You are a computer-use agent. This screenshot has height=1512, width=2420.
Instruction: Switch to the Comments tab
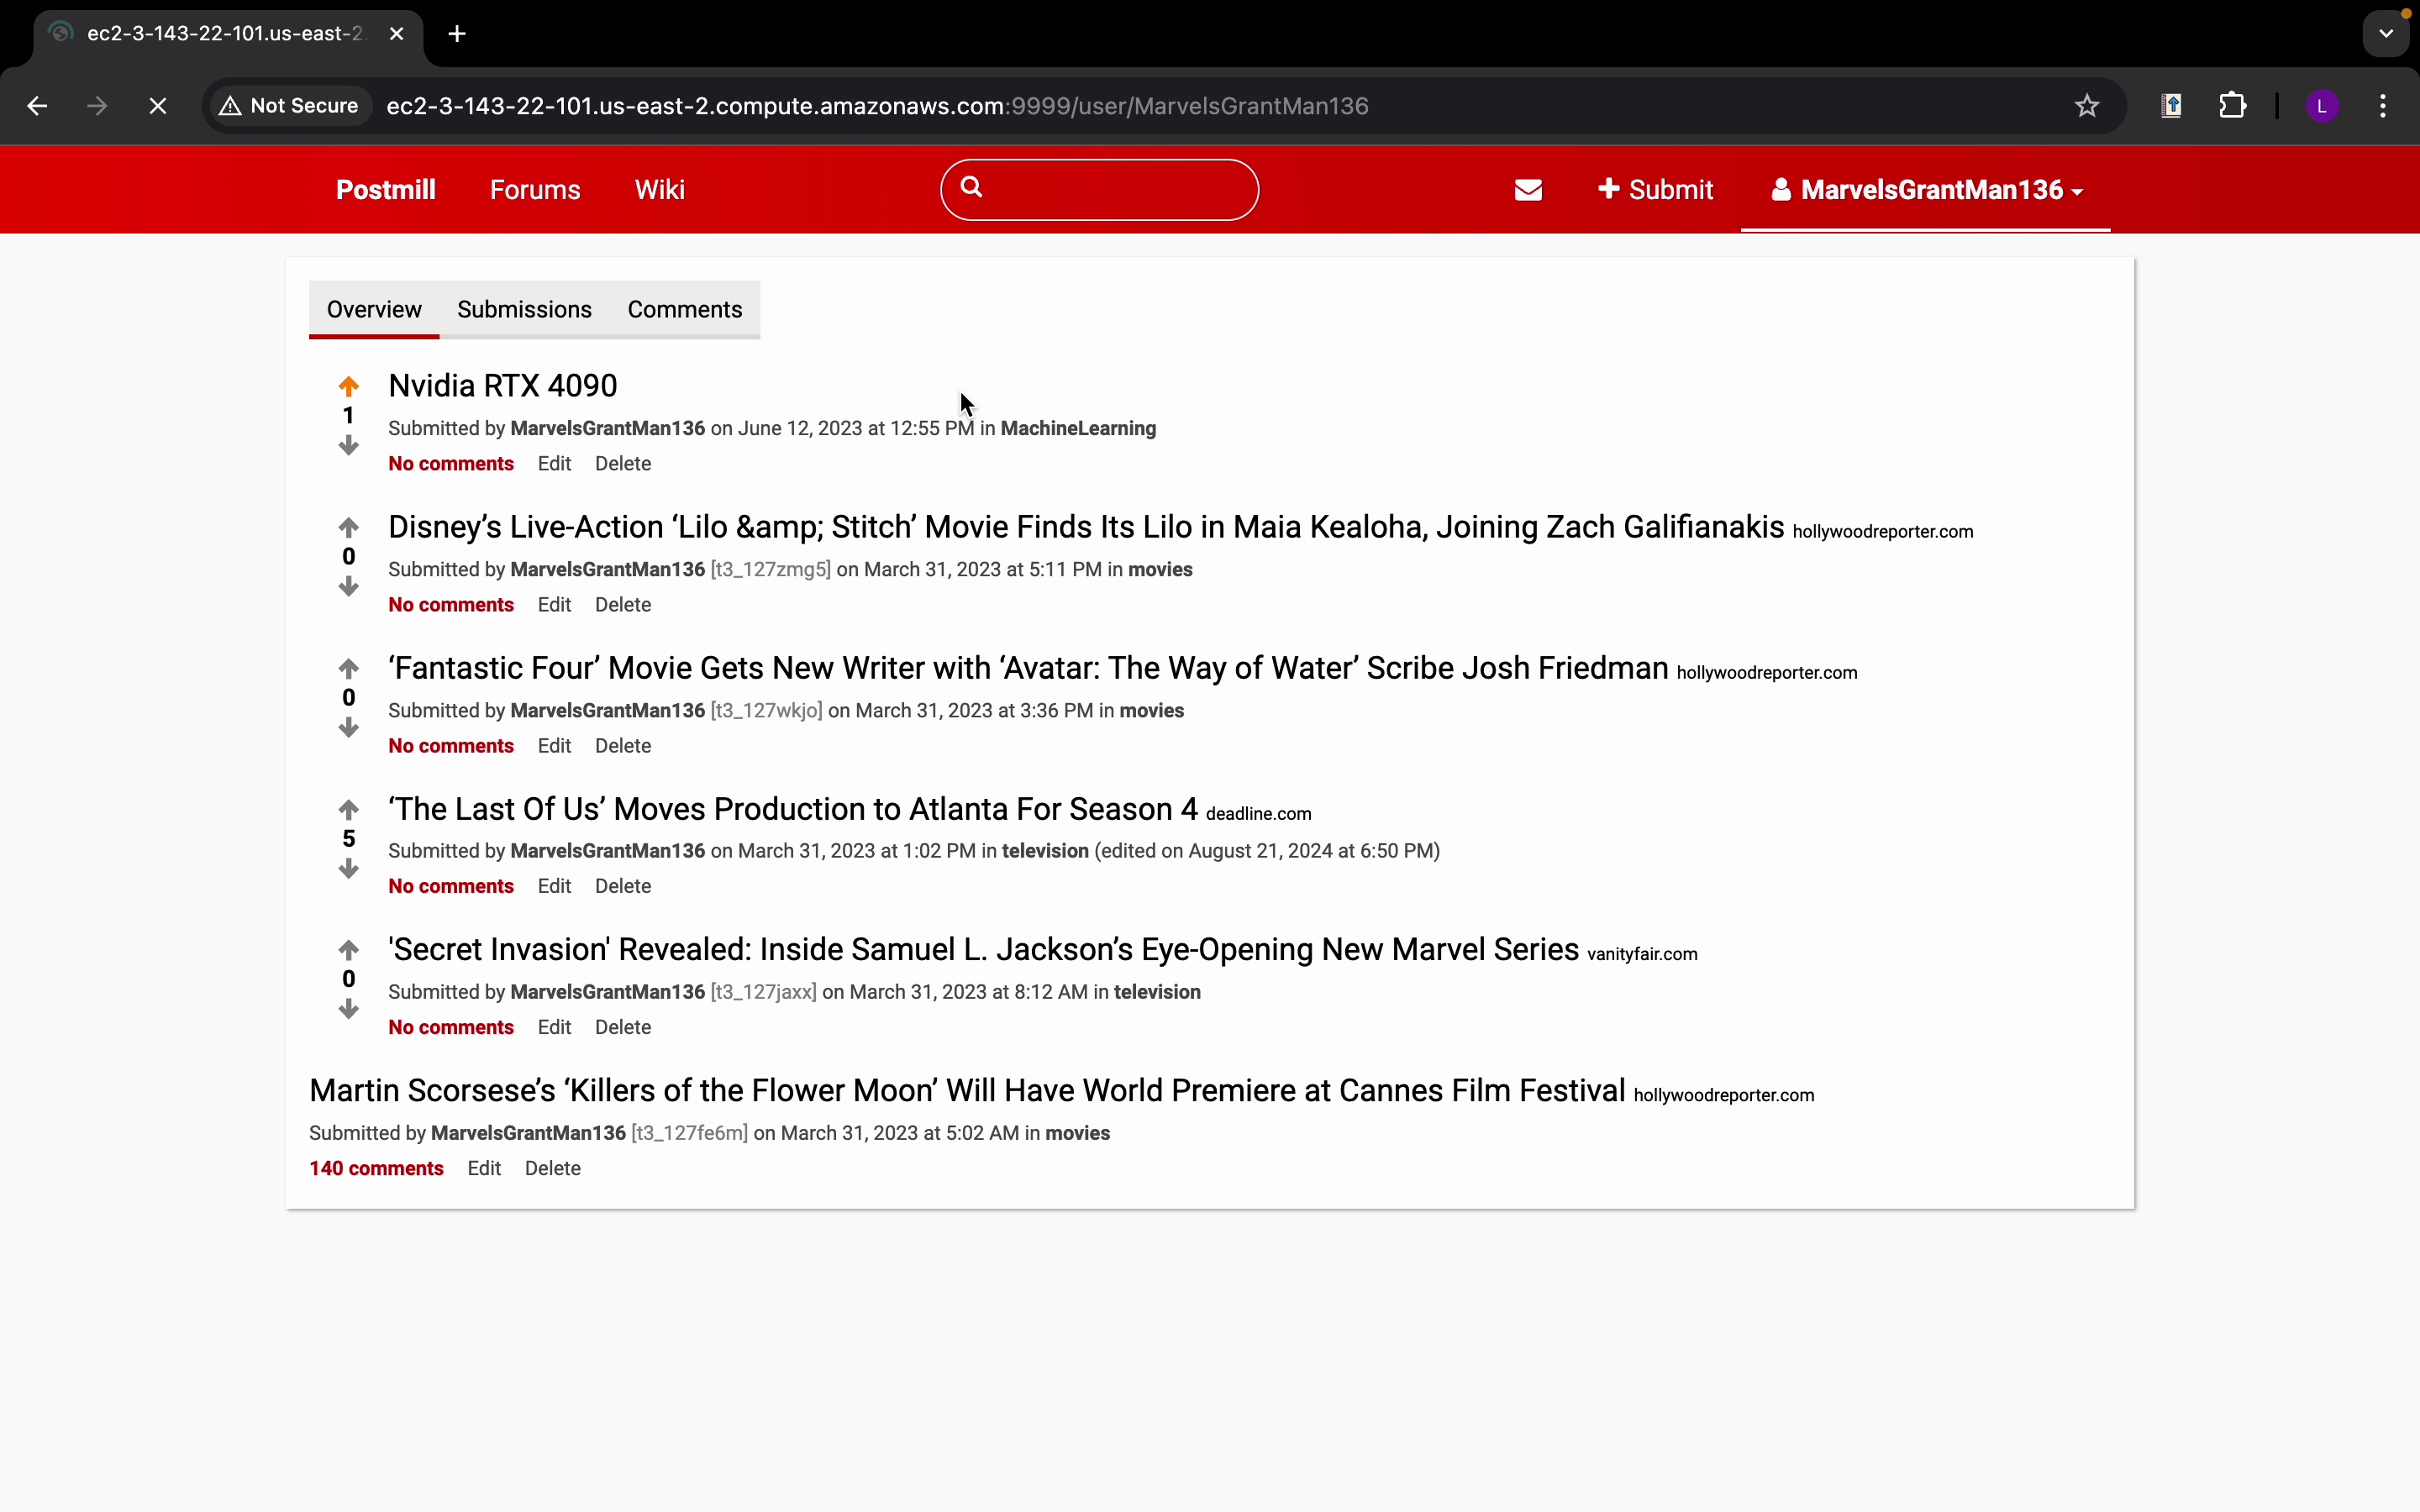coord(684,310)
